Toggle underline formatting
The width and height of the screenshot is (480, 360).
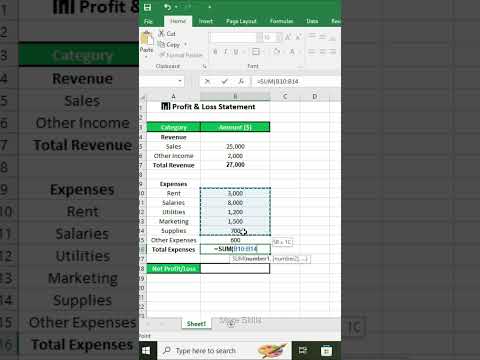(236, 52)
